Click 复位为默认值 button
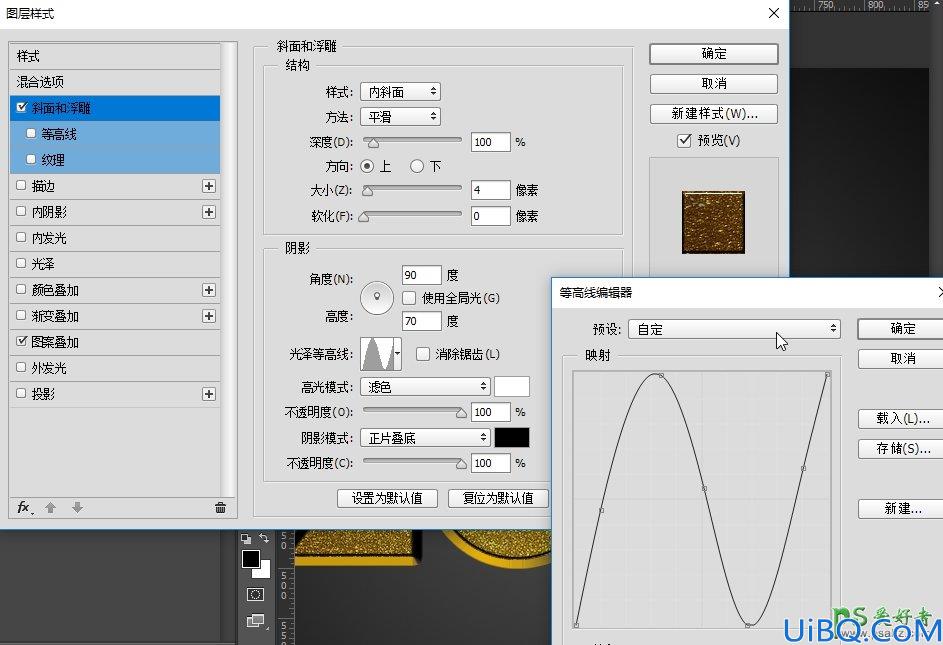Screen dimensions: 943x645 498,498
